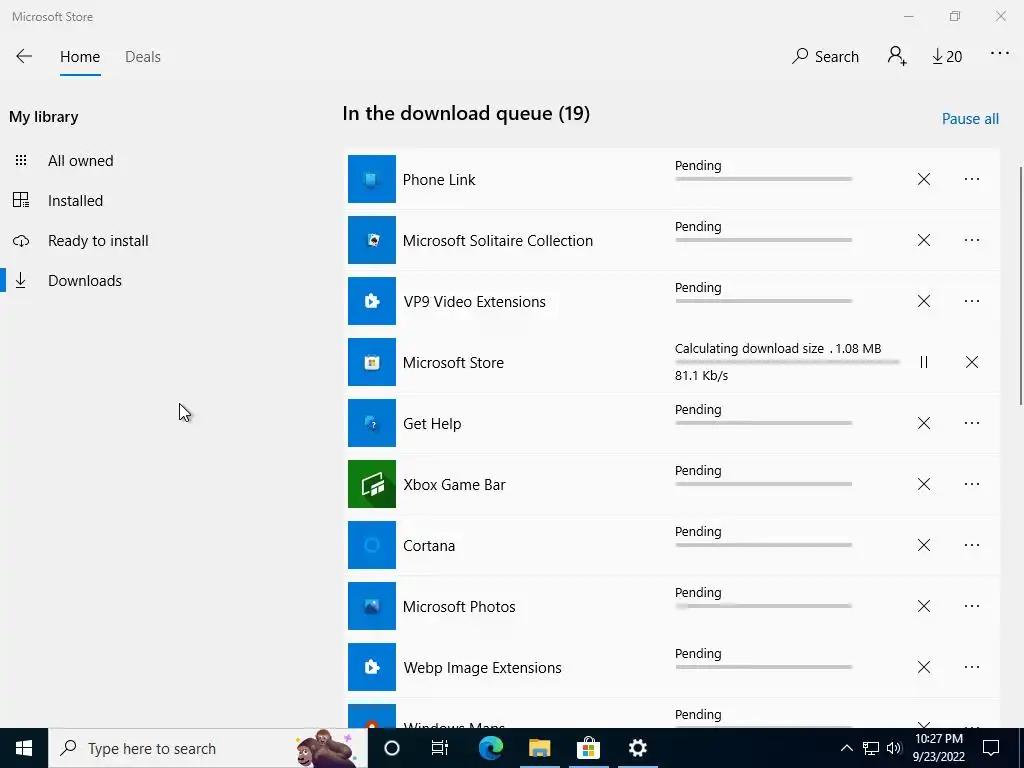
Task: Click the Phone Link app icon
Action: click(372, 179)
